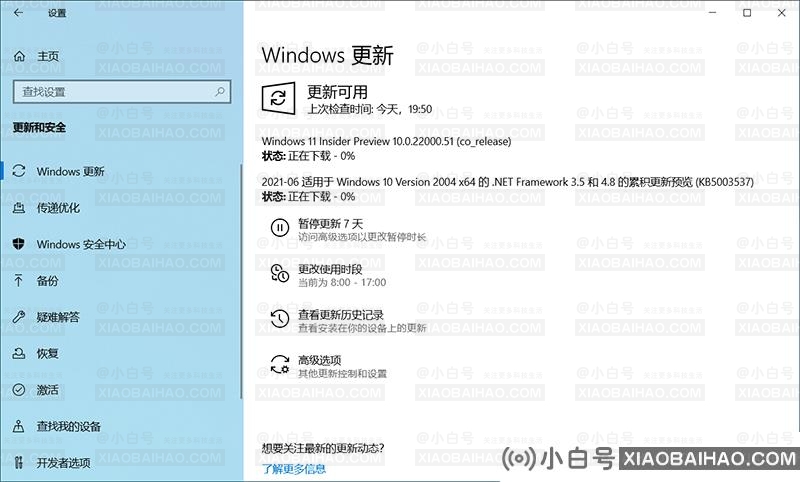This screenshot has width=800, height=482.
Task: Open the 主页 menu entry
Action: [x=48, y=56]
